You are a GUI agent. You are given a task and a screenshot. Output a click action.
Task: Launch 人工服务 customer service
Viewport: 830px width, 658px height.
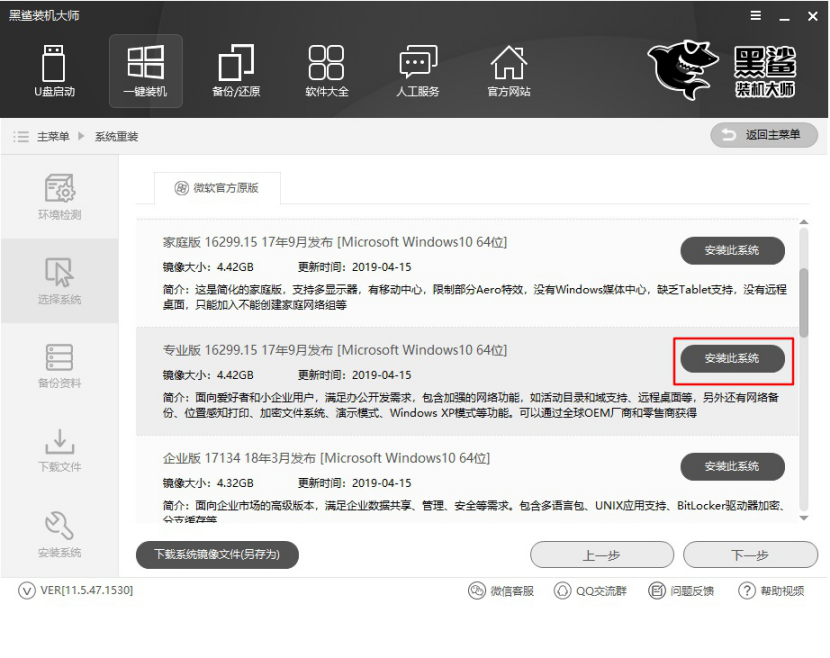(x=415, y=70)
